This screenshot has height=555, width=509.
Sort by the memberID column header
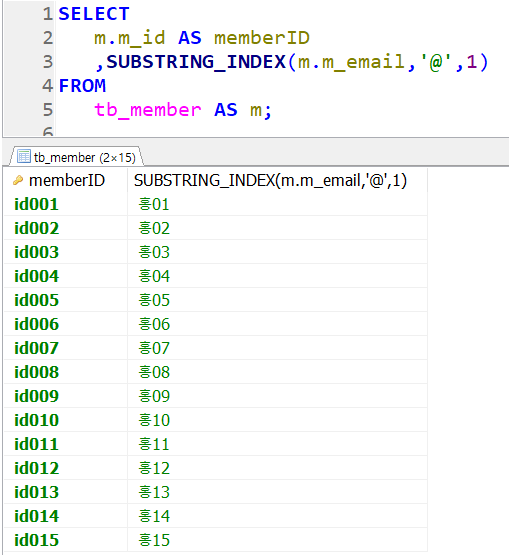coord(67,181)
